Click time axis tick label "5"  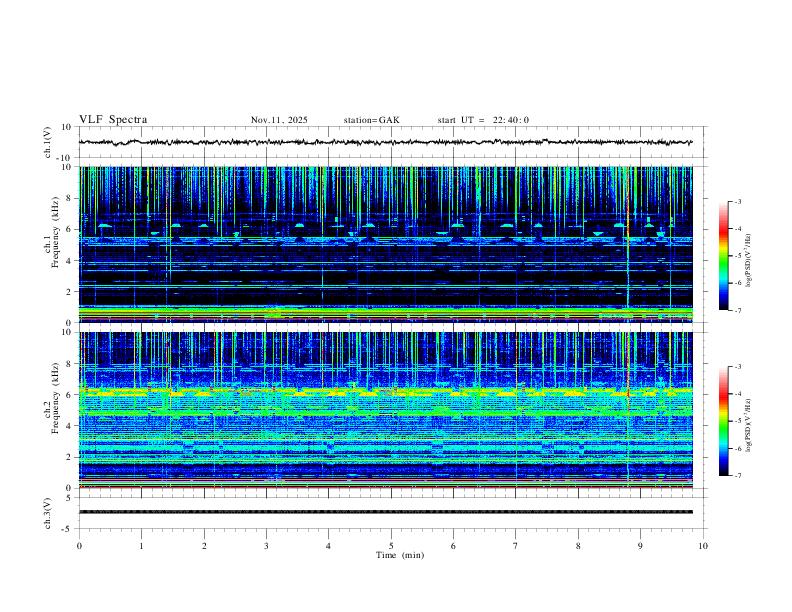click(x=391, y=546)
